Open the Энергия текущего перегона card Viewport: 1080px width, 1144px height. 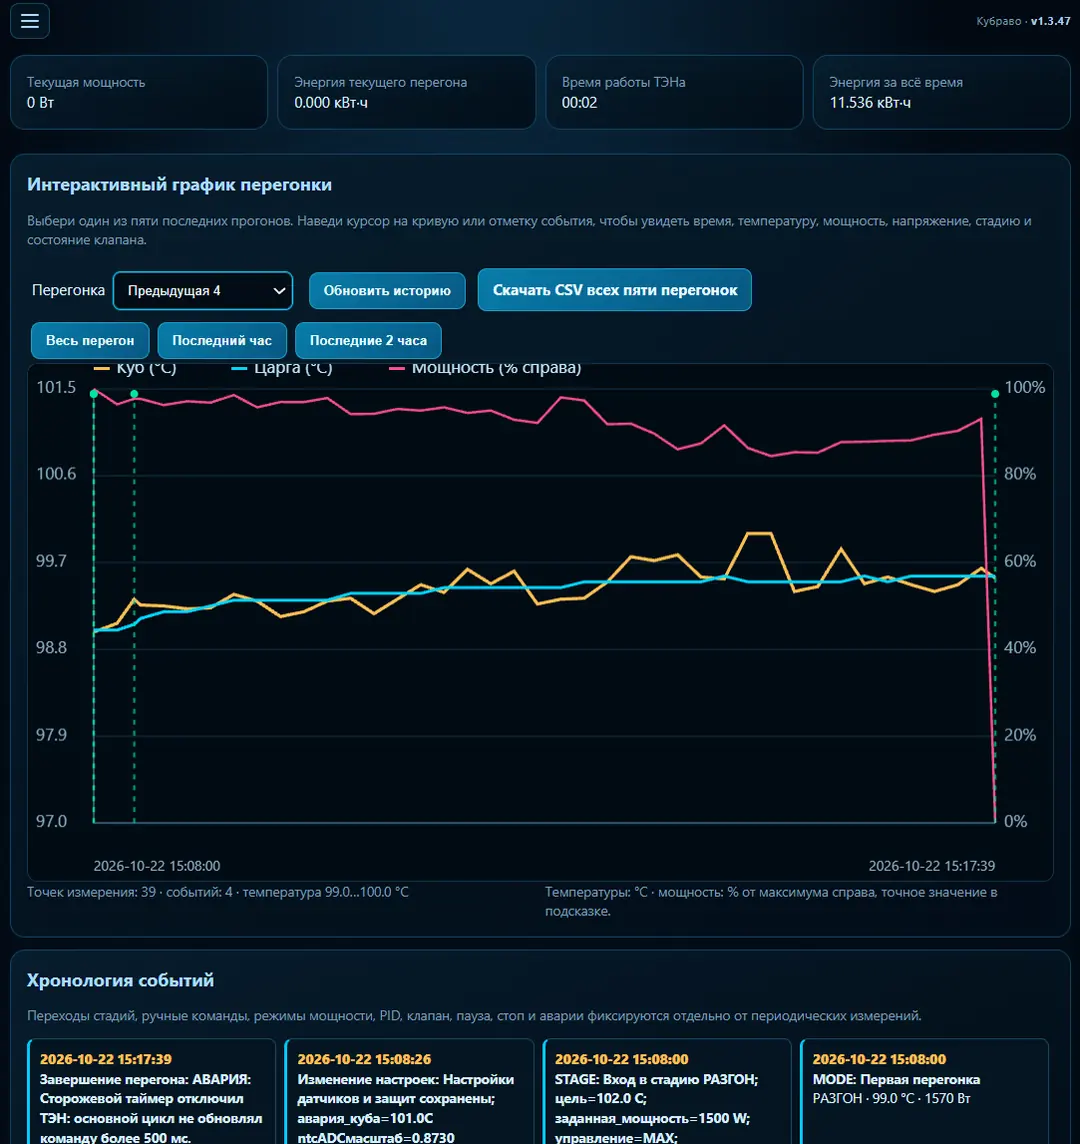(406, 93)
